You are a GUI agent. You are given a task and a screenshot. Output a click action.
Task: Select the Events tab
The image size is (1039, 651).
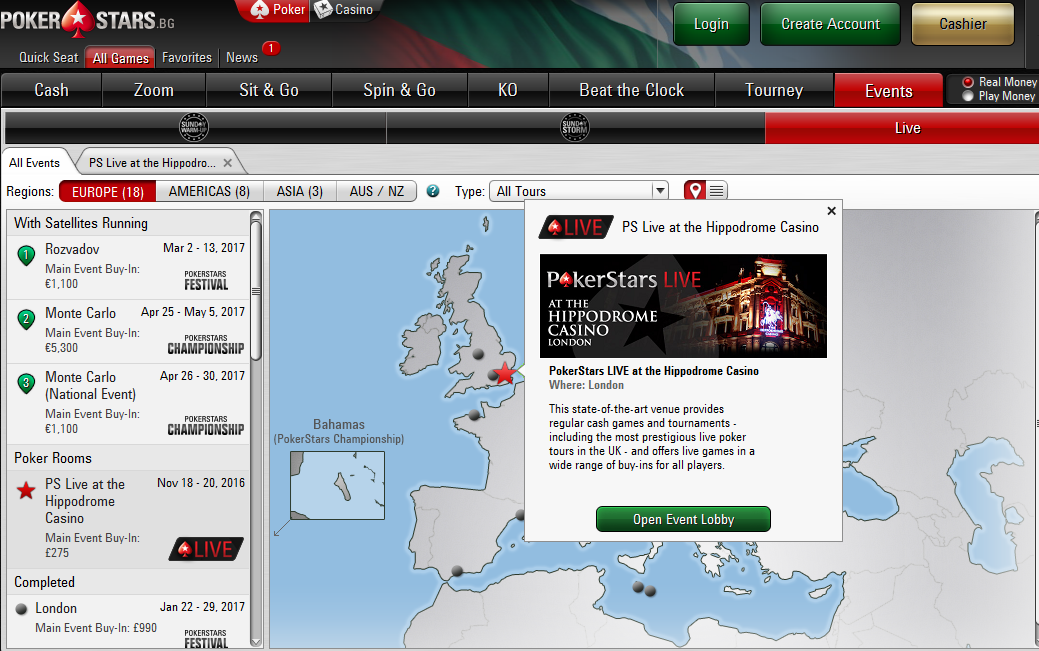click(889, 90)
